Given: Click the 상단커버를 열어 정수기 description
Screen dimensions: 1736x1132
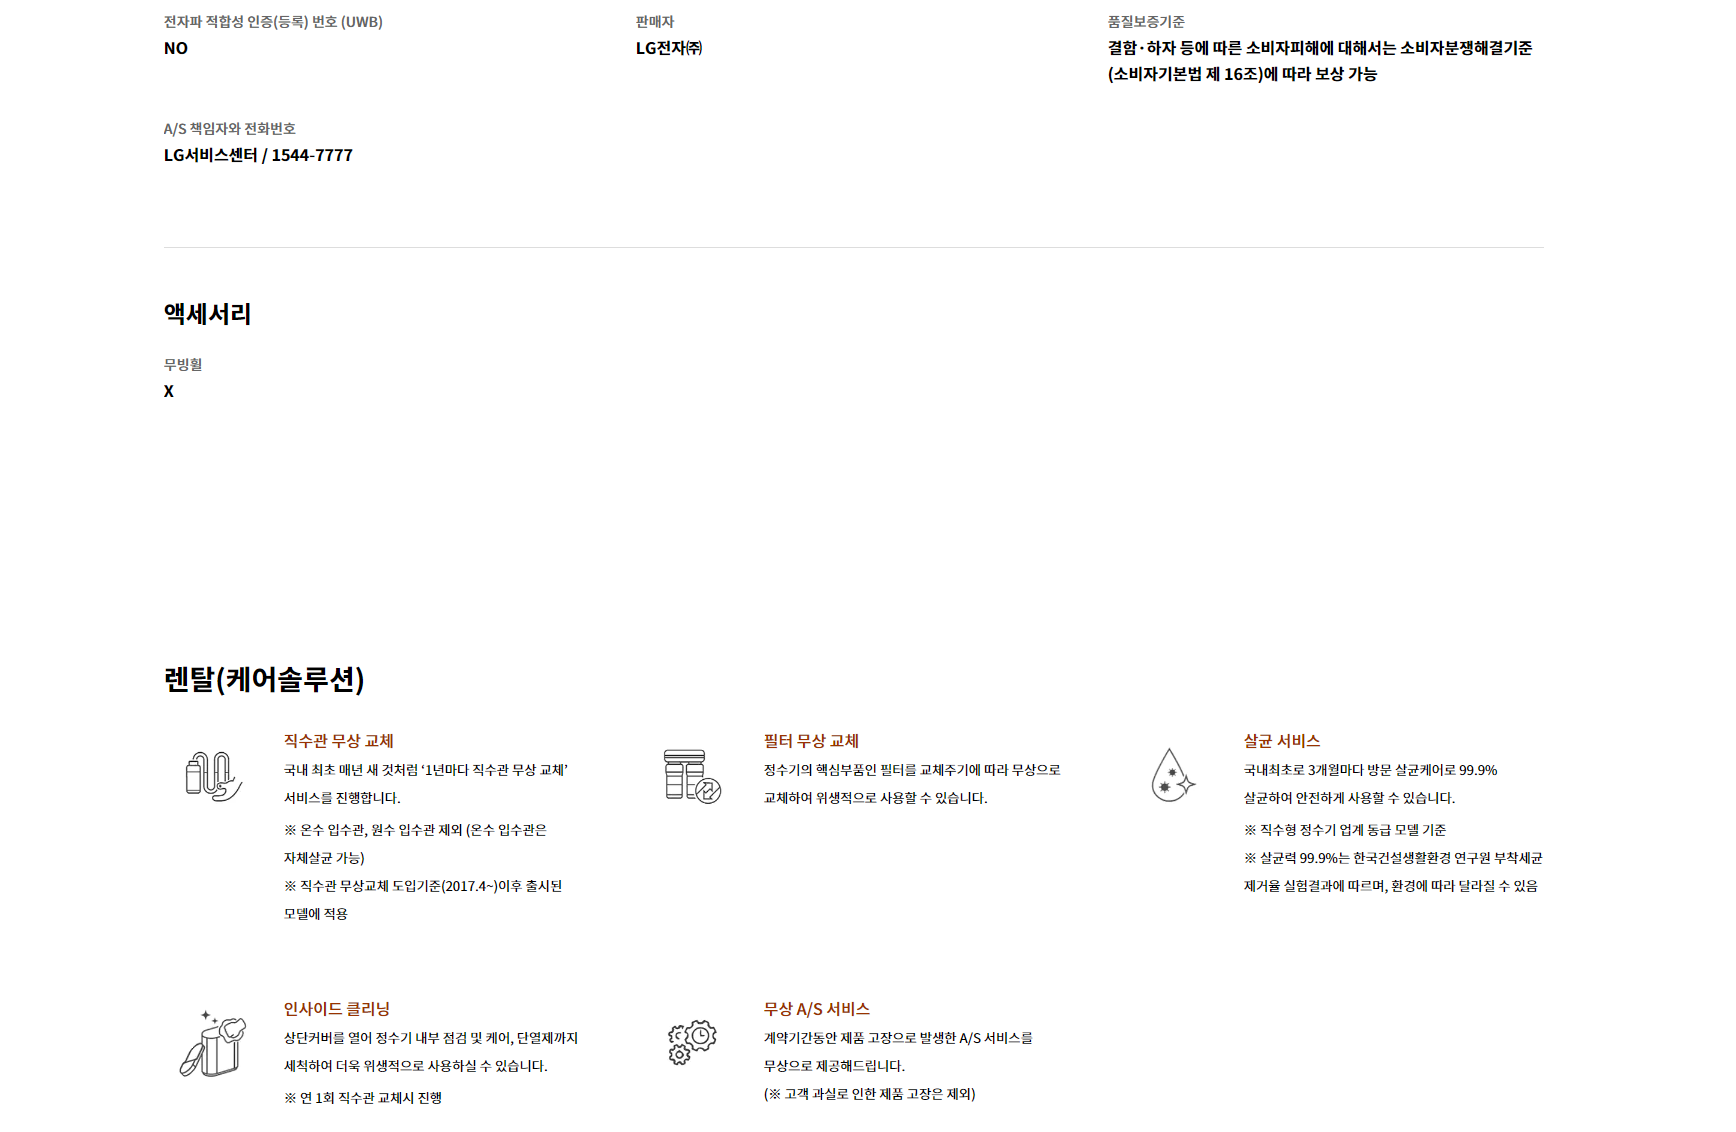Looking at the screenshot, I should [431, 1052].
